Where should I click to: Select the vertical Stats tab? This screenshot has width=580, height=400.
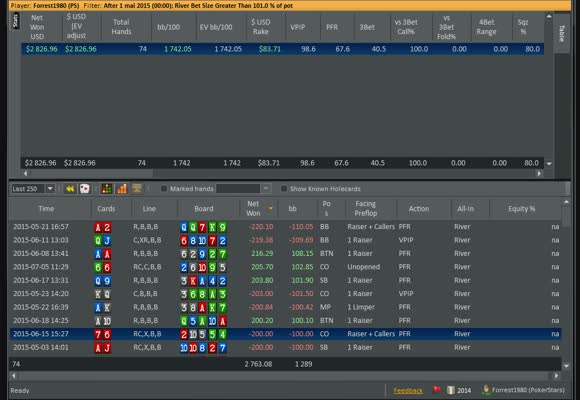point(16,21)
